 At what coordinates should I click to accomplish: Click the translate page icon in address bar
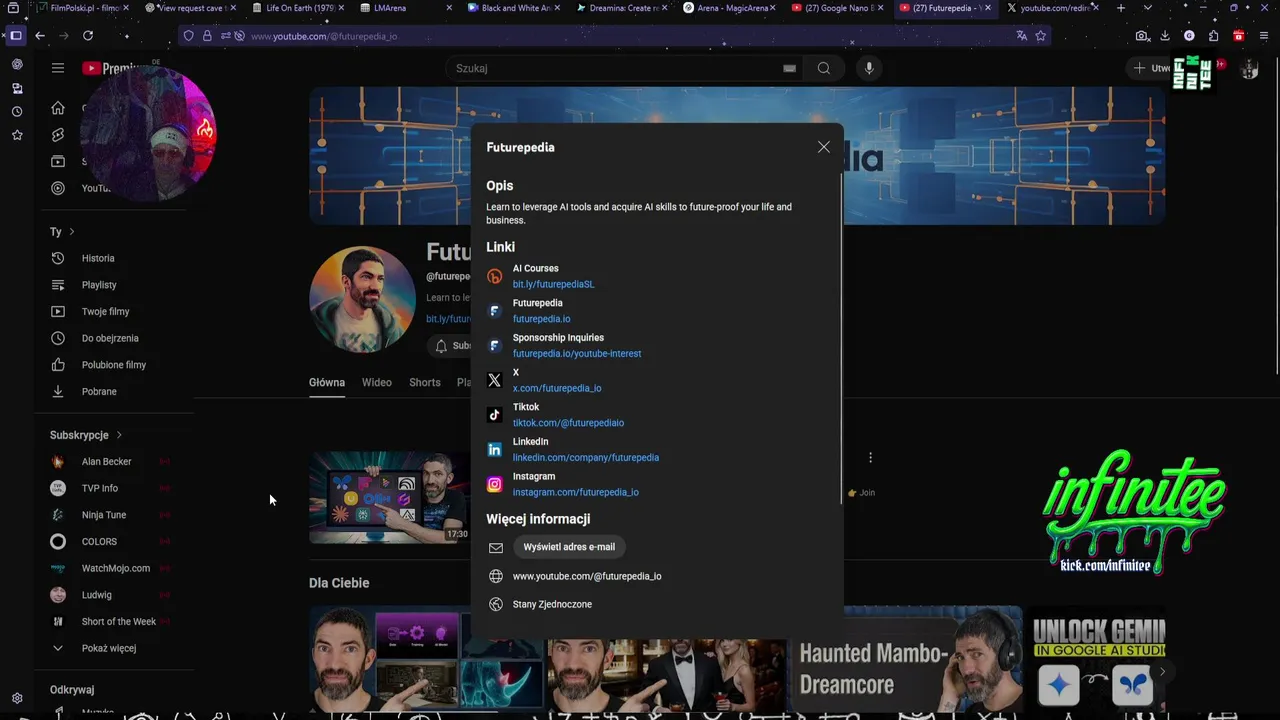click(x=1021, y=35)
